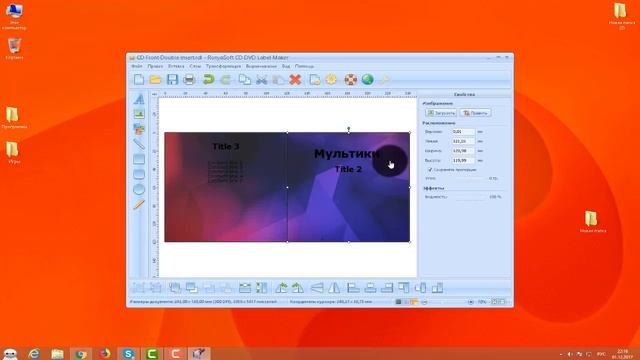Click the globe website icon
Viewport: 640px width, 360px height.
coord(367,80)
